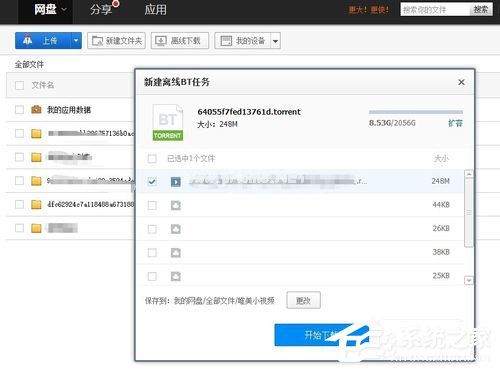Viewport: 500px width, 371px height.
Task: Click the 扩容 link
Action: (455, 123)
